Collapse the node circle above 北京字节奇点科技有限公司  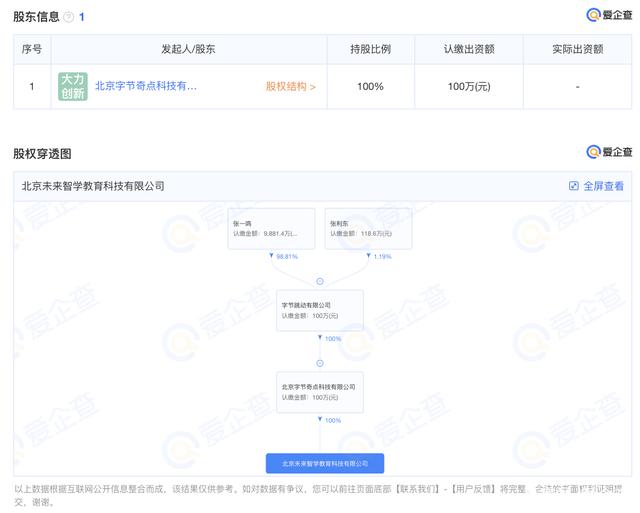click(320, 363)
